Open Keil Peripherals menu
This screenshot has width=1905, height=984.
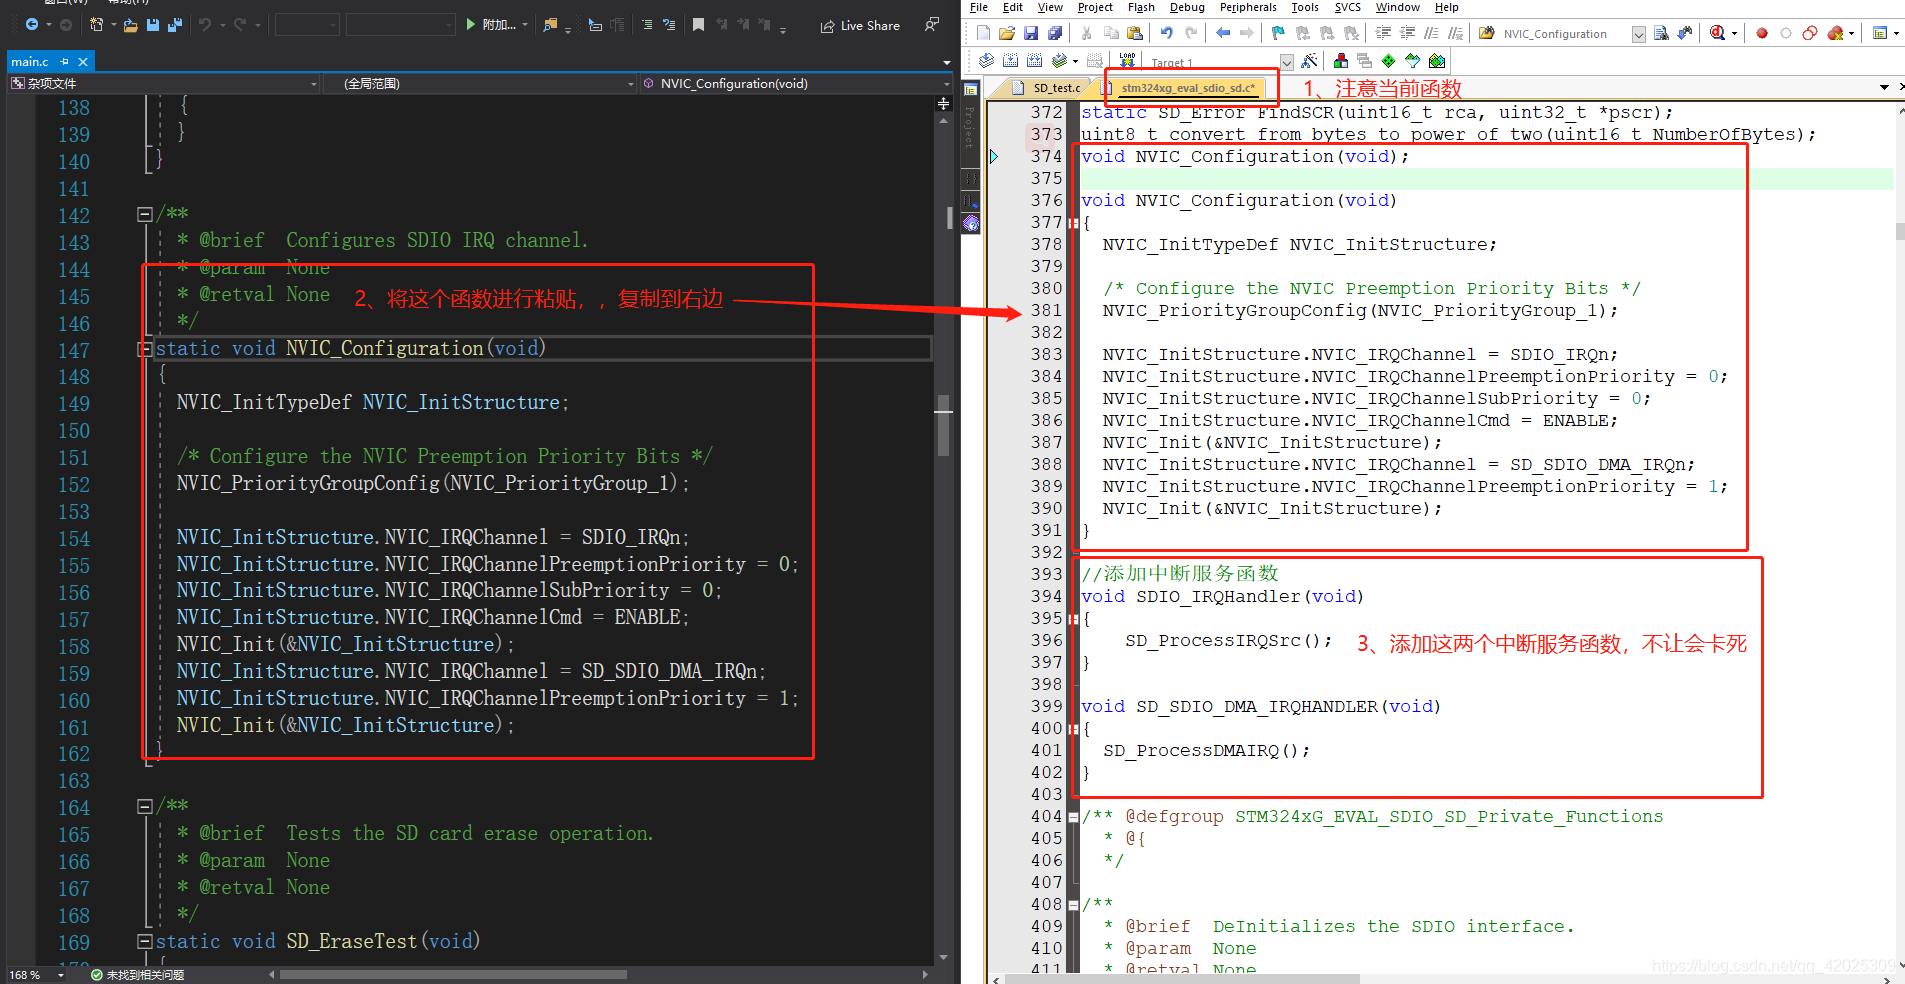1248,7
